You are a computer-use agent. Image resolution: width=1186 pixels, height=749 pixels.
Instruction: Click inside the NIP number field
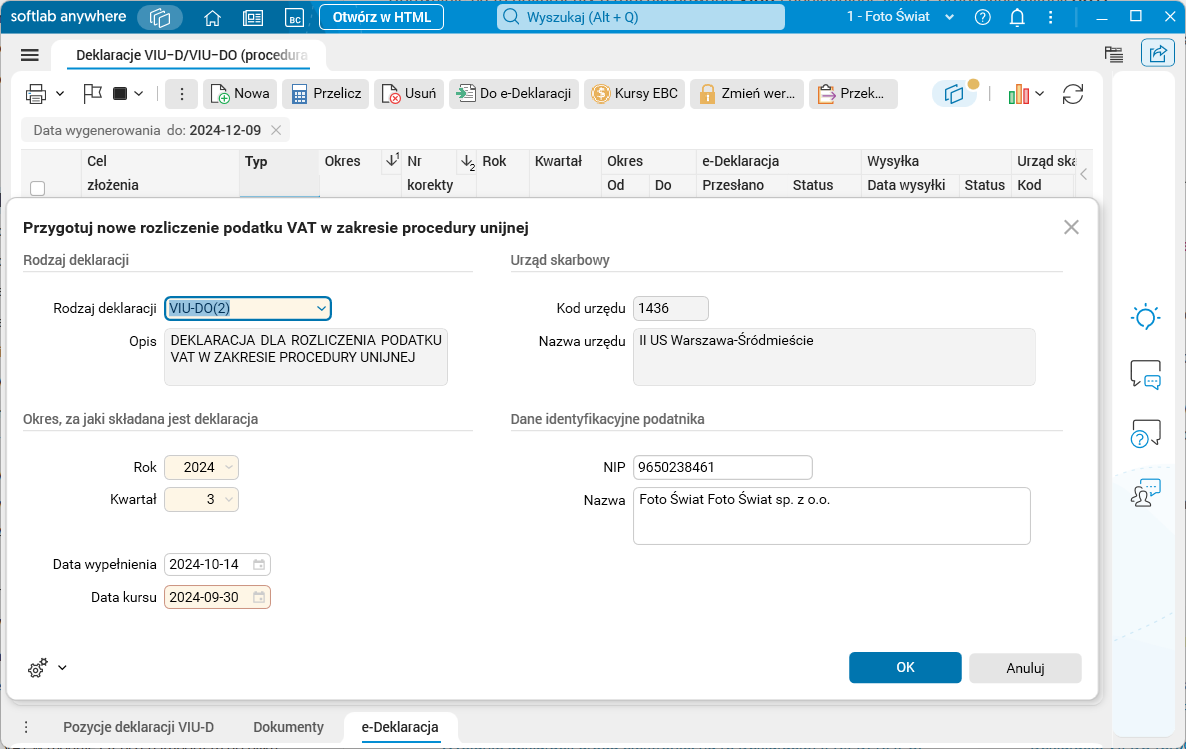[722, 467]
